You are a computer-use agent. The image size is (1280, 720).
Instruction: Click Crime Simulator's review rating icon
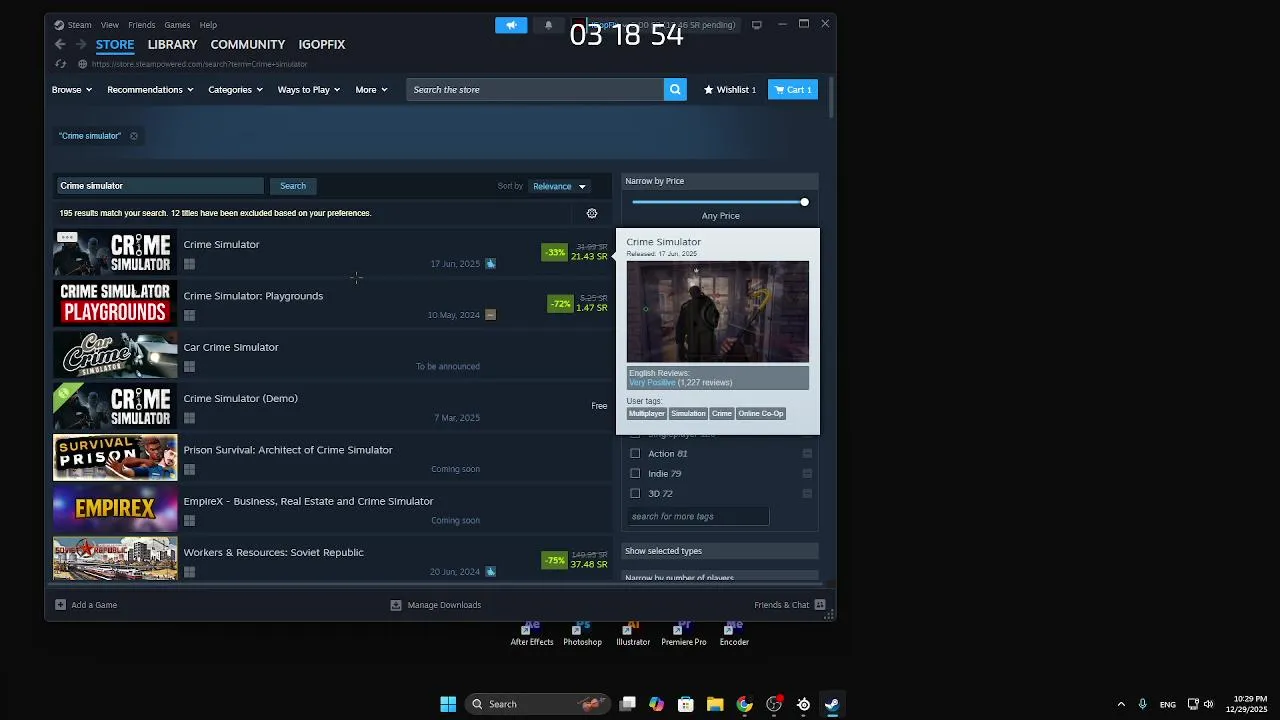click(490, 264)
